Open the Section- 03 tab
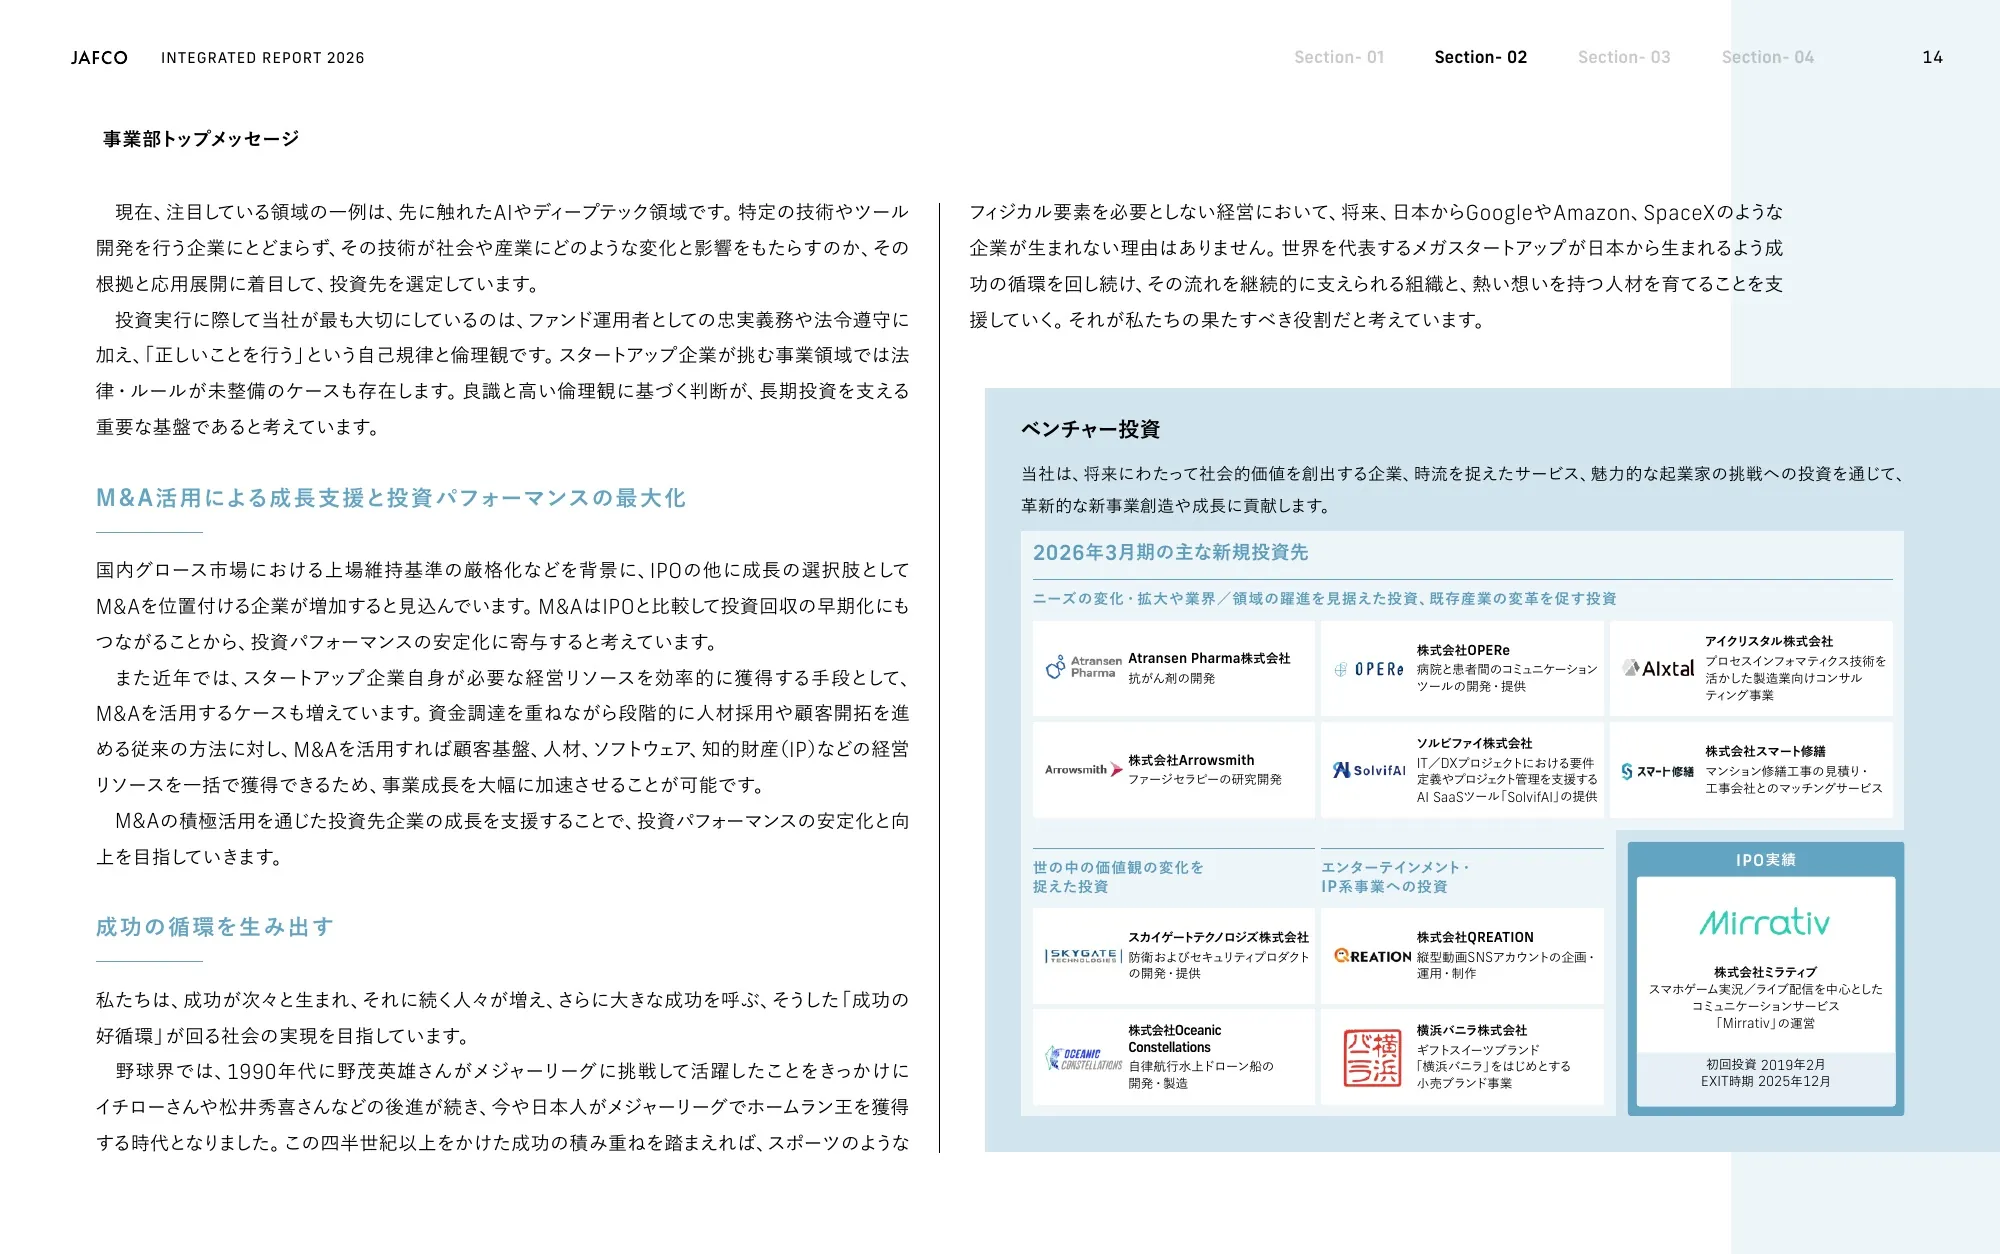The height and width of the screenshot is (1254, 2000). tap(1624, 57)
